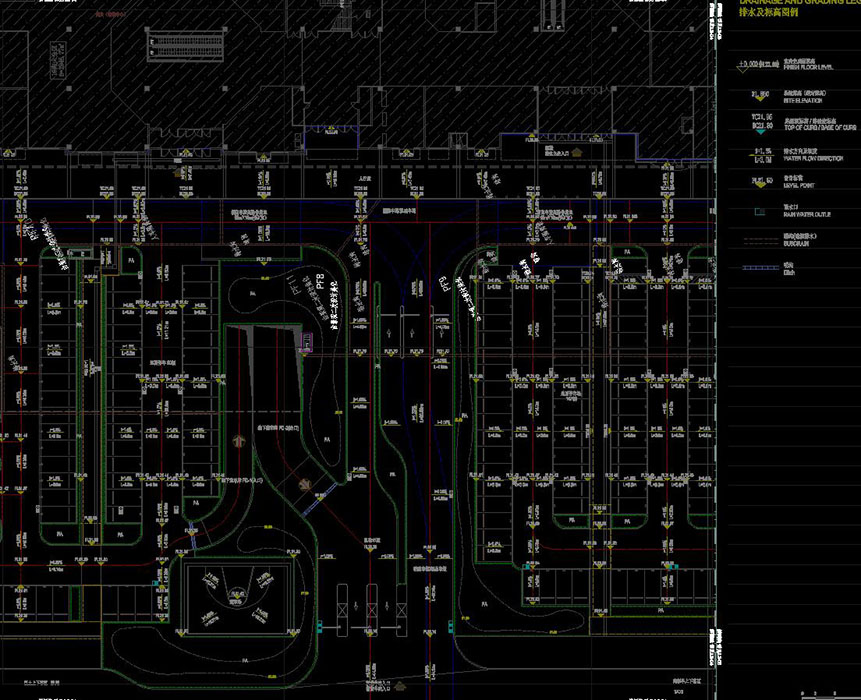Select the Water Flow Direction legend symbol
The width and height of the screenshot is (861, 700).
(x=757, y=154)
